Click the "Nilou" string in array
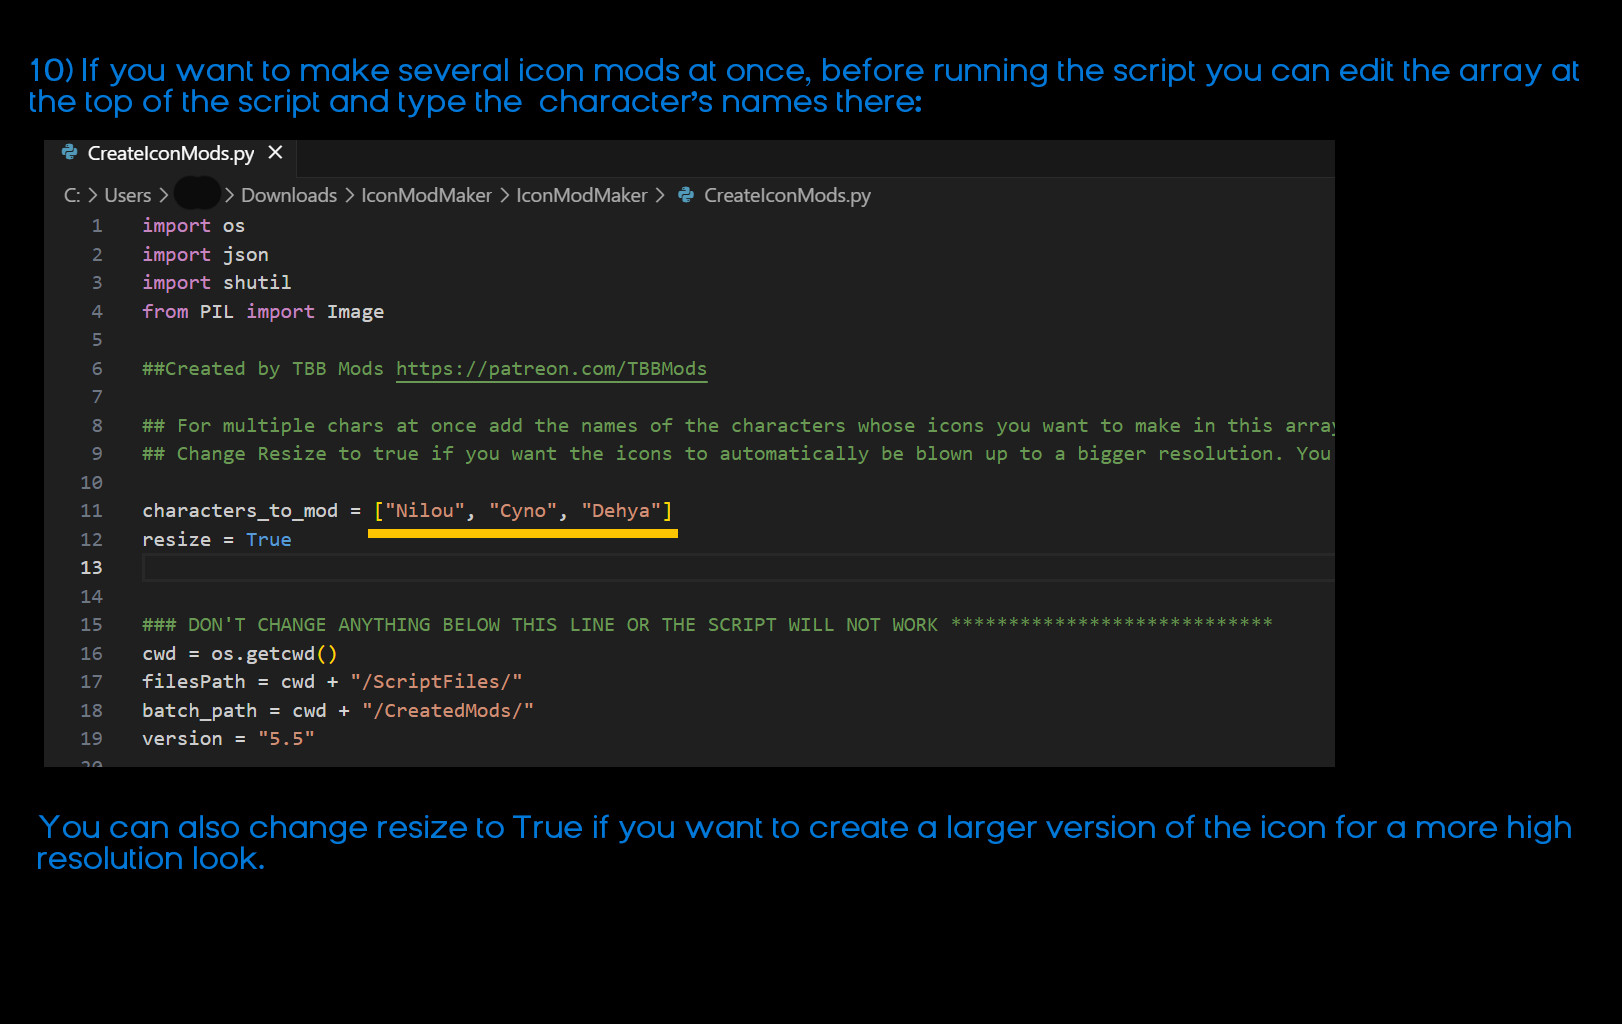Screen dimensions: 1622x1024 (x=425, y=511)
